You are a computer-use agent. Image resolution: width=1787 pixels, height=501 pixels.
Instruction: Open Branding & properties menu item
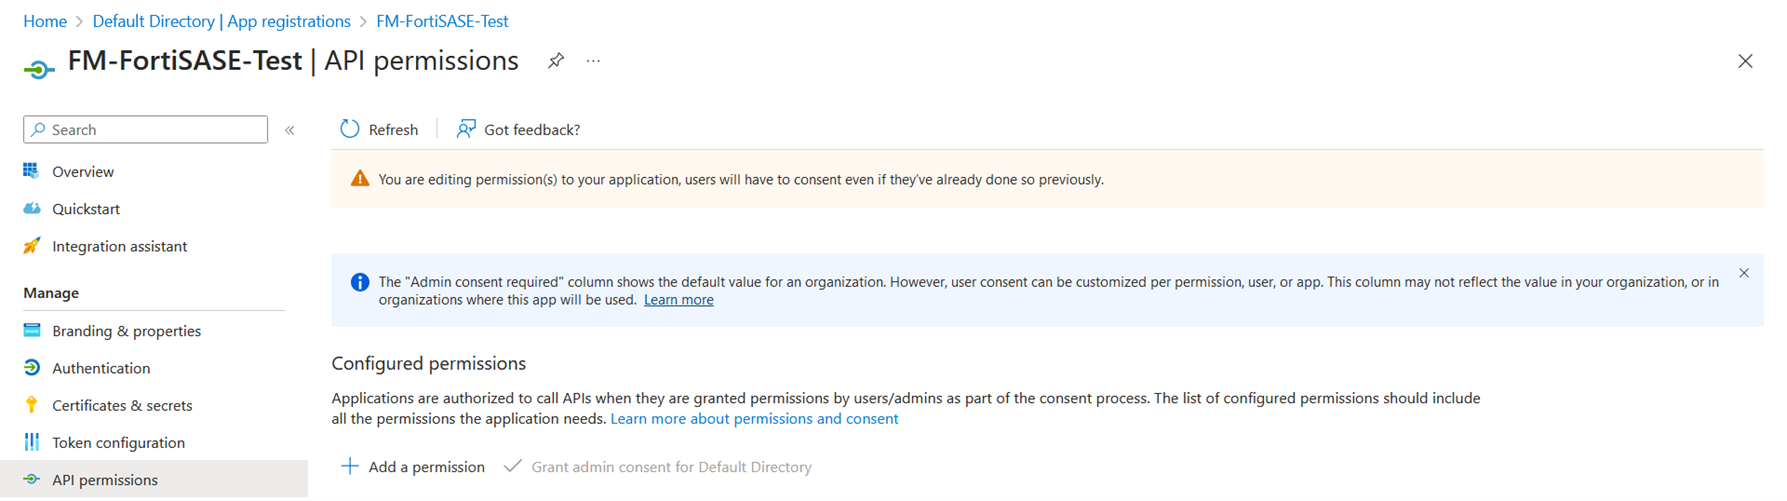pyautogui.click(x=126, y=331)
